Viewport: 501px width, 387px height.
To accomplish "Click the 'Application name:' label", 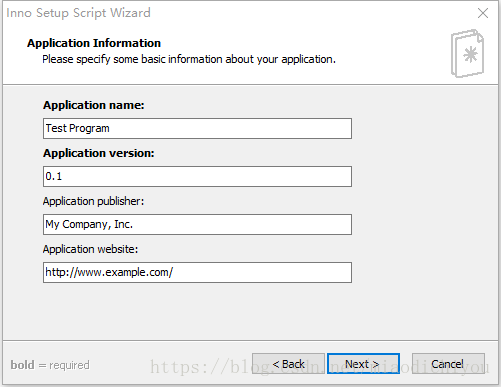I will [94, 105].
